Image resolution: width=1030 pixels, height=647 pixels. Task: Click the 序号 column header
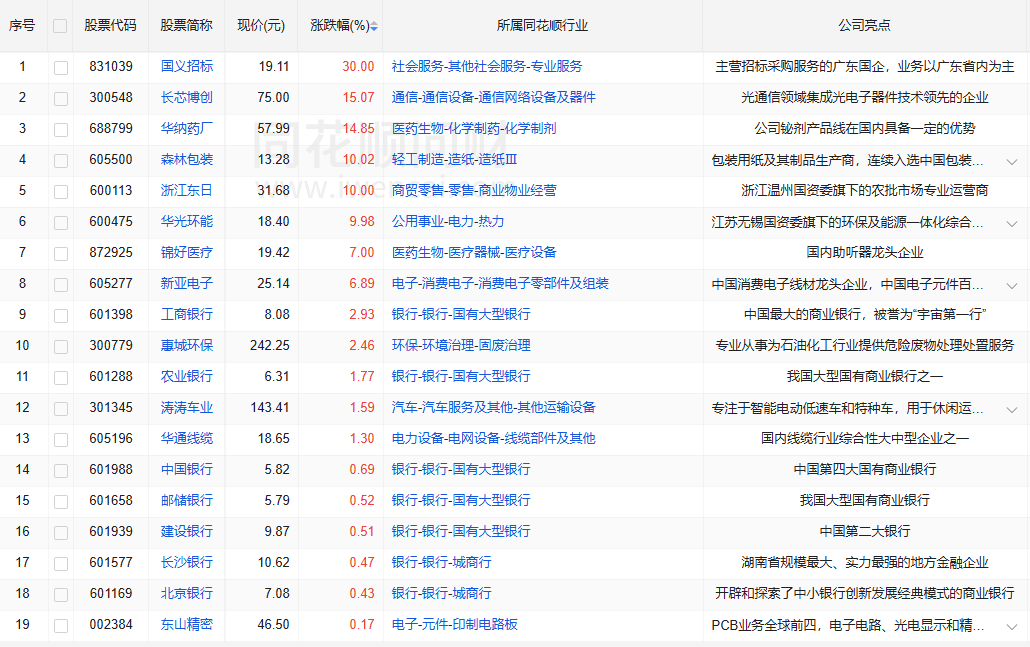click(x=22, y=26)
